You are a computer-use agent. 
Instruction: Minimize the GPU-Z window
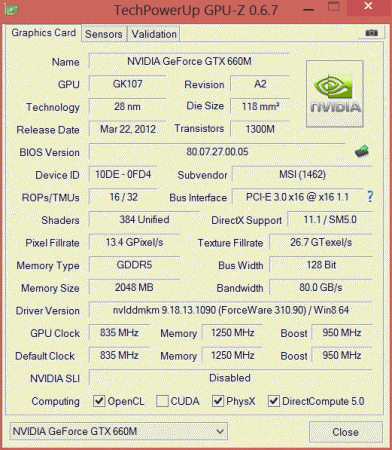coord(308,9)
